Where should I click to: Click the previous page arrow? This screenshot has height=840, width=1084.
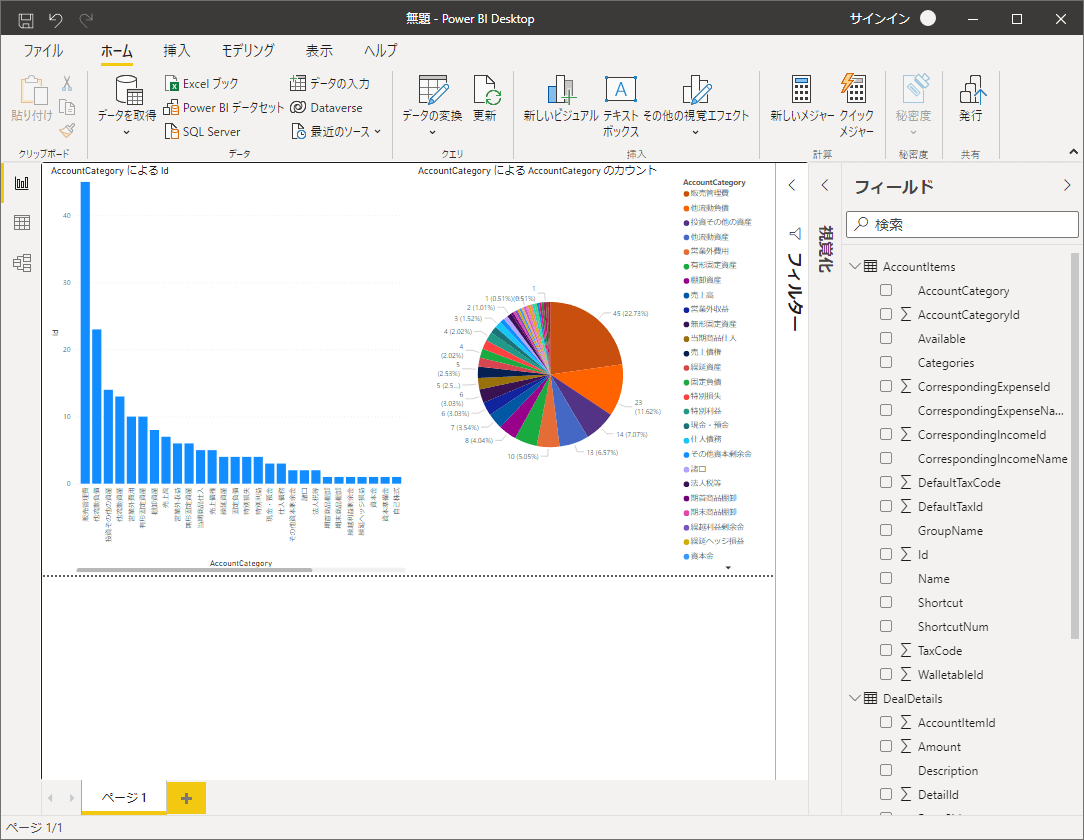(x=50, y=798)
